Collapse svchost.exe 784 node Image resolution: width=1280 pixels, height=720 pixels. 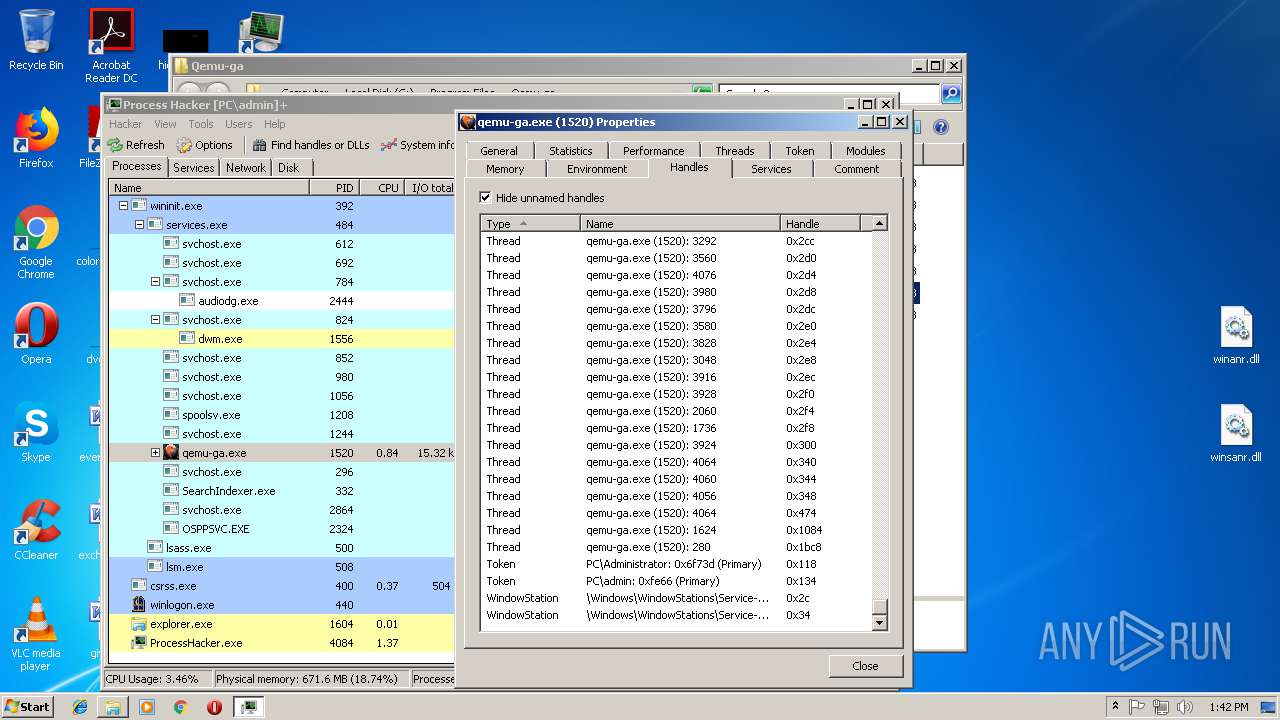point(155,282)
